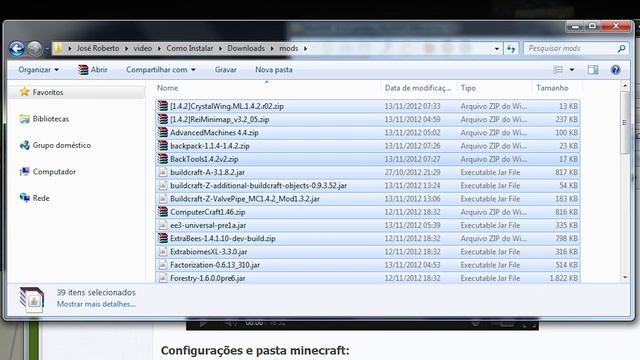640x360 pixels.
Task: Click Abrir in the toolbar
Action: [x=93, y=70]
